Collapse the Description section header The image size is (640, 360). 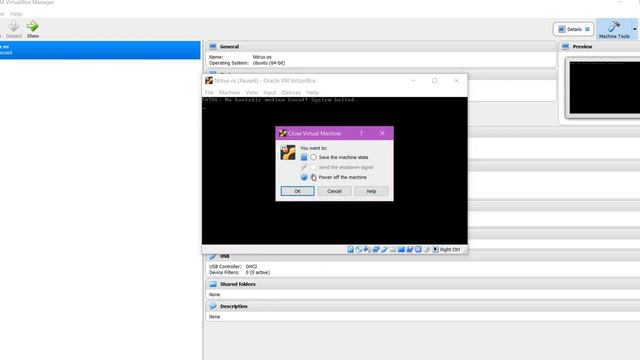click(x=423, y=306)
